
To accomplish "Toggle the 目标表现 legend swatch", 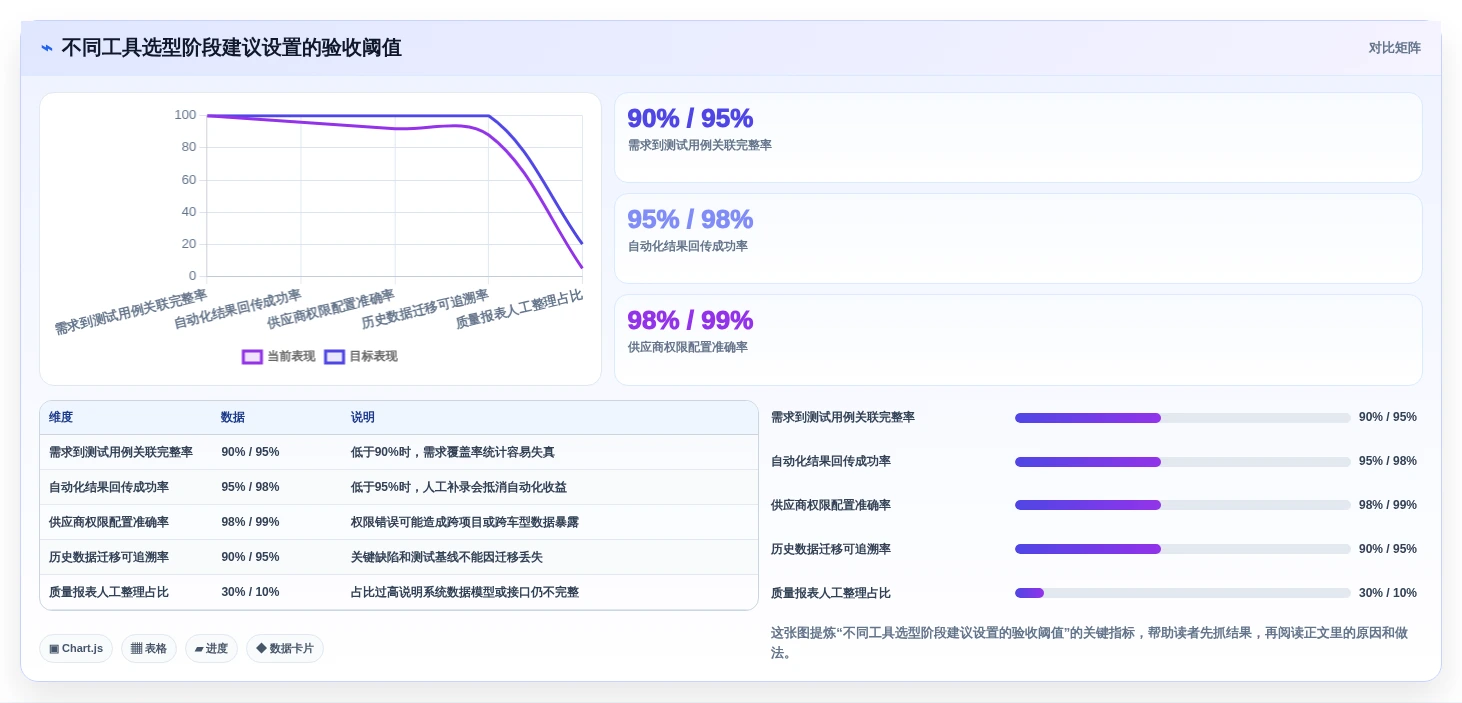I will (334, 357).
